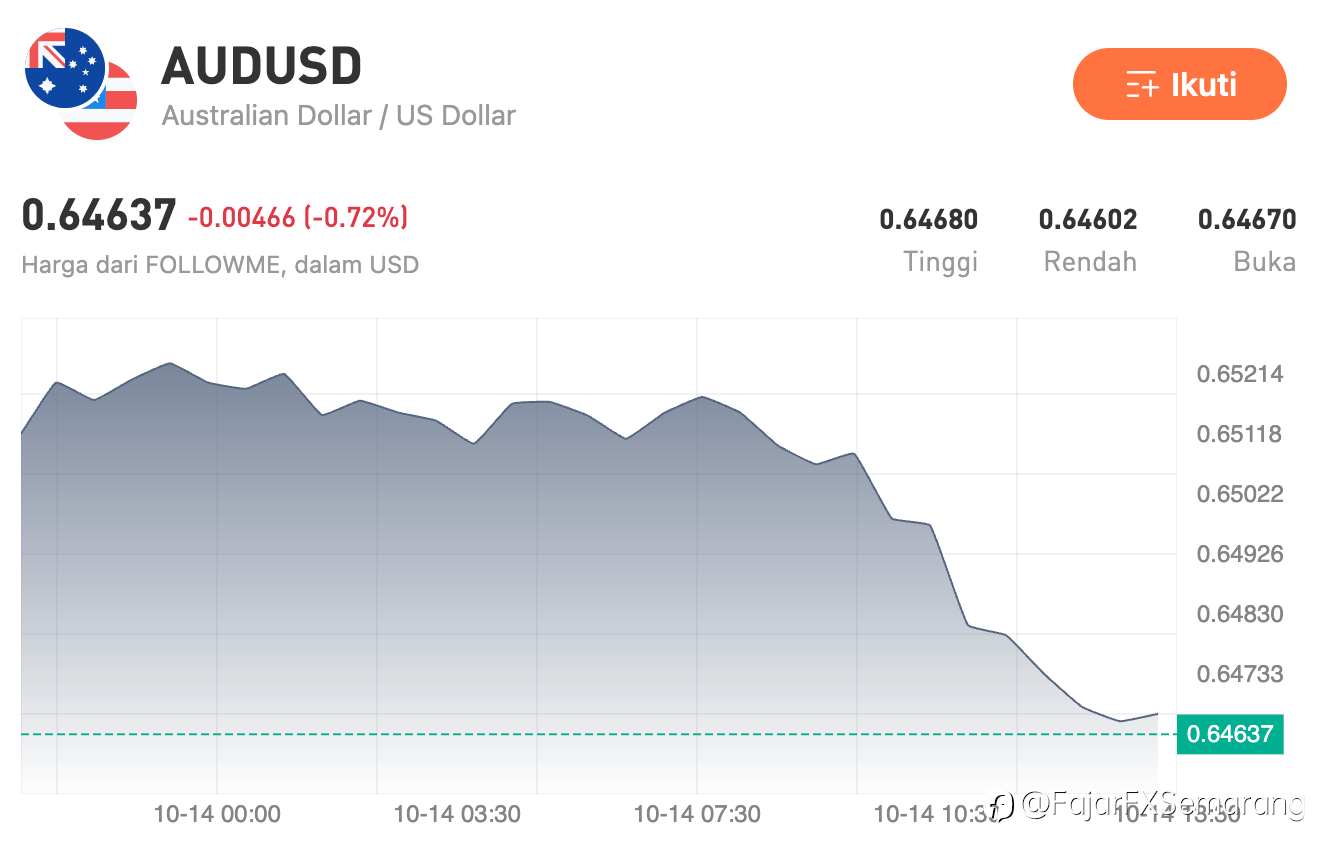This screenshot has height=854, width=1320.
Task: Click the 0.64733 price axis label
Action: click(x=1240, y=674)
